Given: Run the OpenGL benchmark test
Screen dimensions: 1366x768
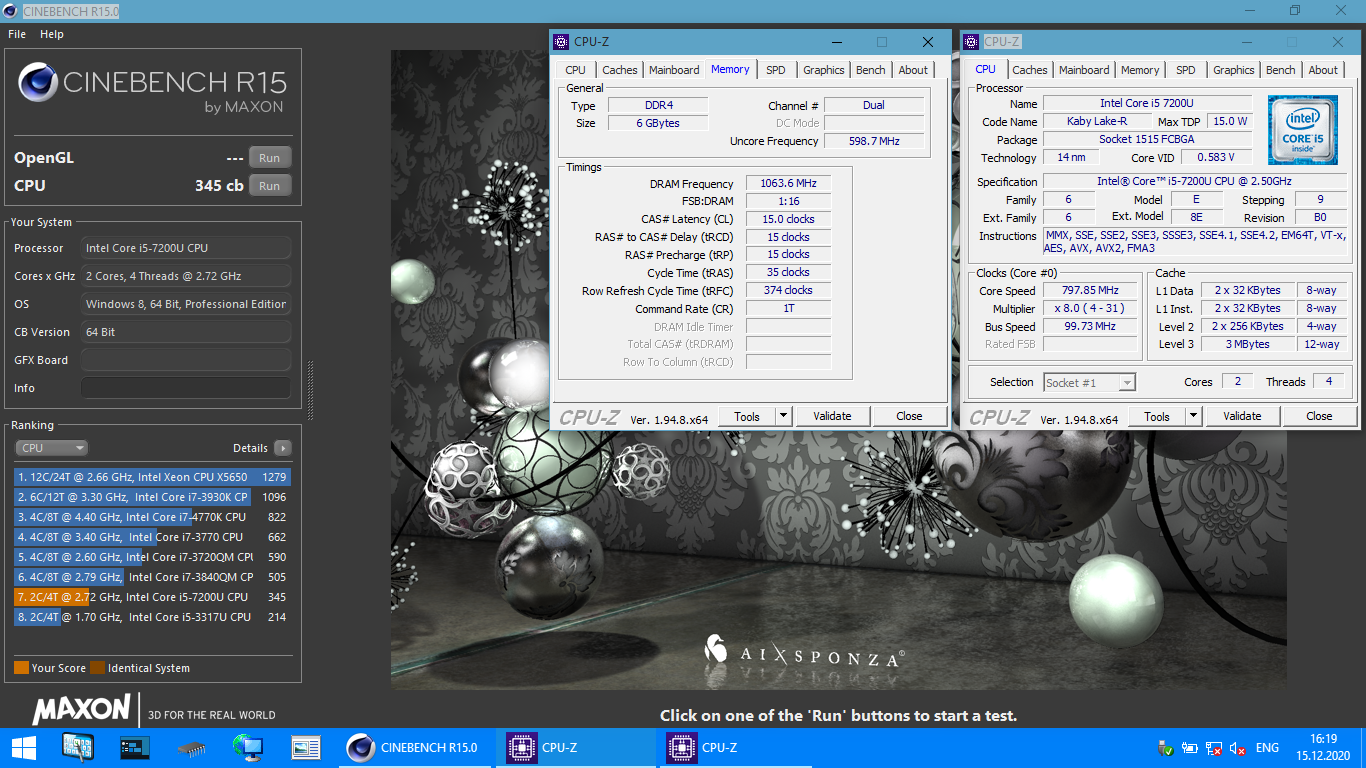Looking at the screenshot, I should [x=269, y=158].
